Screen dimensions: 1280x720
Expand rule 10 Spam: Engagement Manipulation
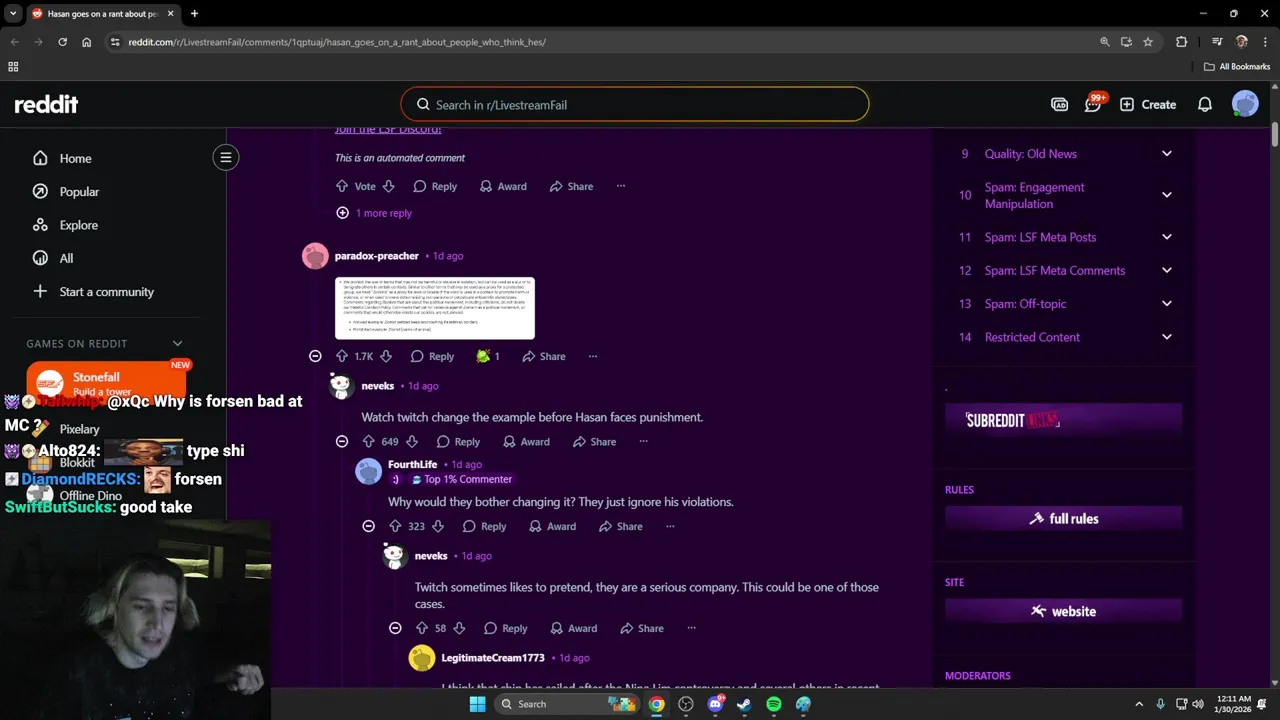click(1166, 195)
